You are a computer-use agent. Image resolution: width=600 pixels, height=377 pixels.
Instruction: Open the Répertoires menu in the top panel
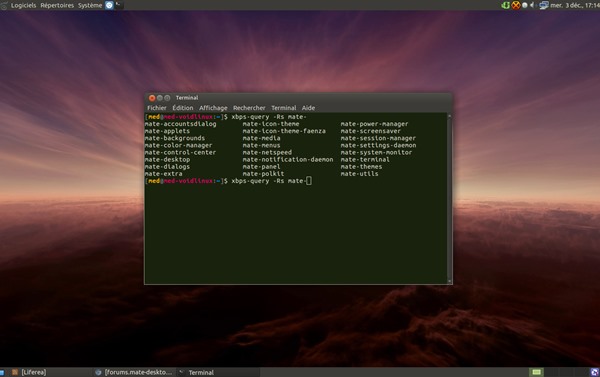tap(57, 5)
